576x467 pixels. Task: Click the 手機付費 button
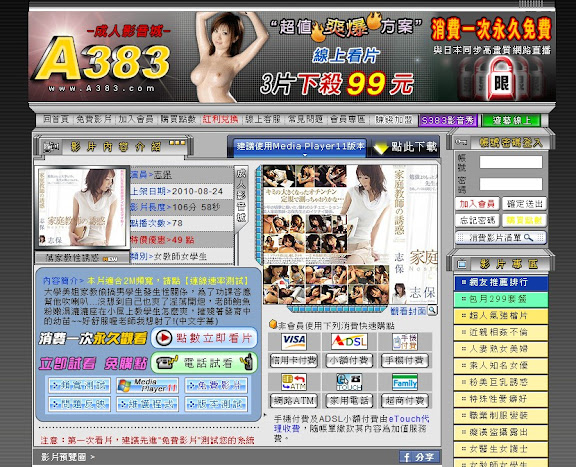point(404,360)
